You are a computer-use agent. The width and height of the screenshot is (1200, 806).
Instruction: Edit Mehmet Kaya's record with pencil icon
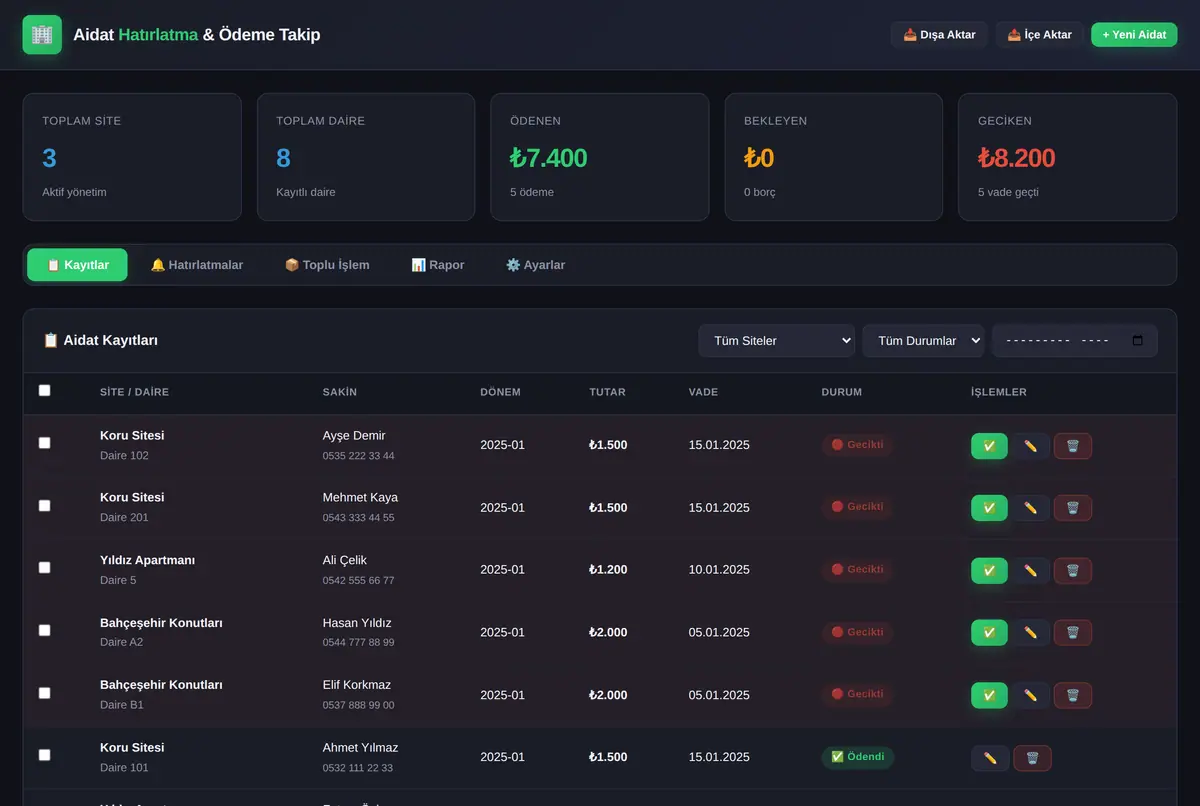1031,508
